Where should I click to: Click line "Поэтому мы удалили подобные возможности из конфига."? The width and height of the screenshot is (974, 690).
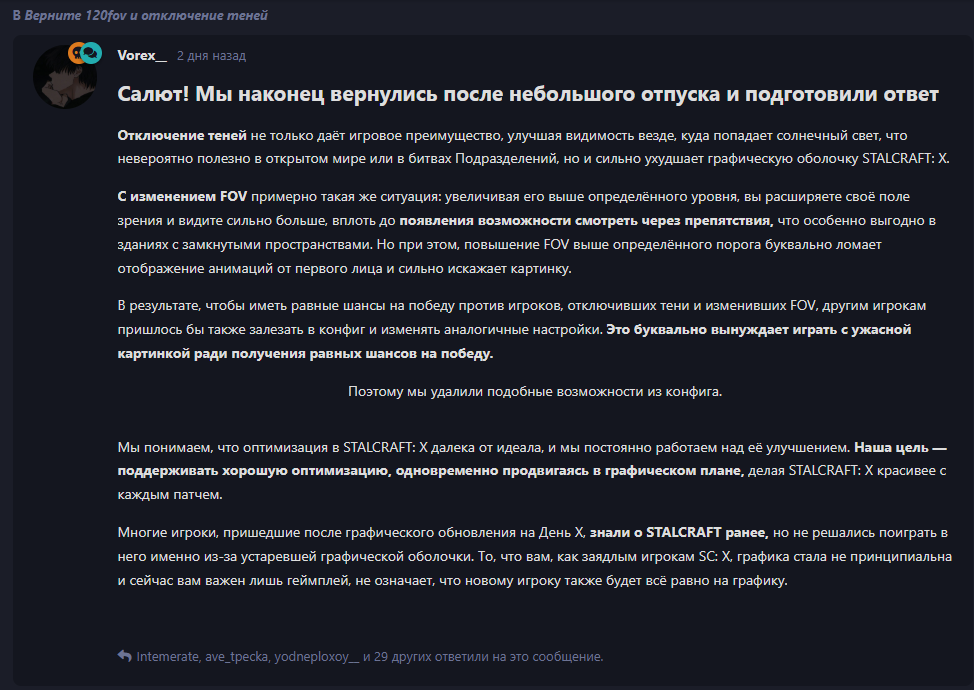tap(535, 391)
